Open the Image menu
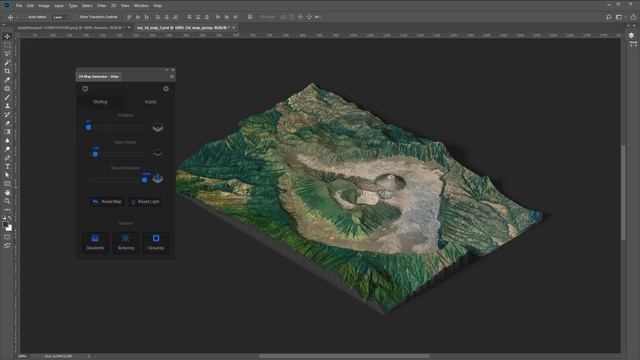Viewport: 640px width, 360px height. coord(44,6)
